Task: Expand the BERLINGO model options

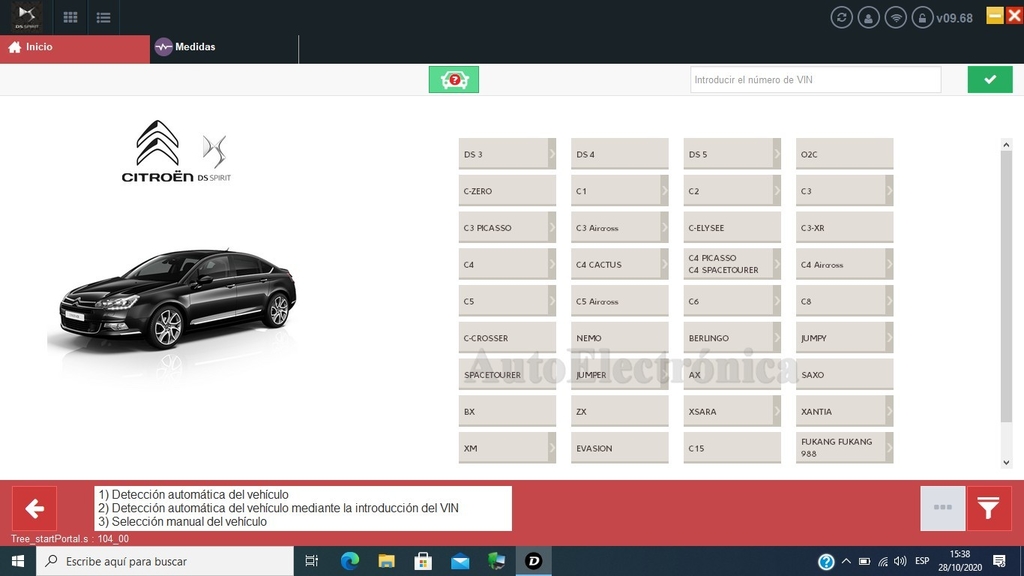Action: coord(776,338)
